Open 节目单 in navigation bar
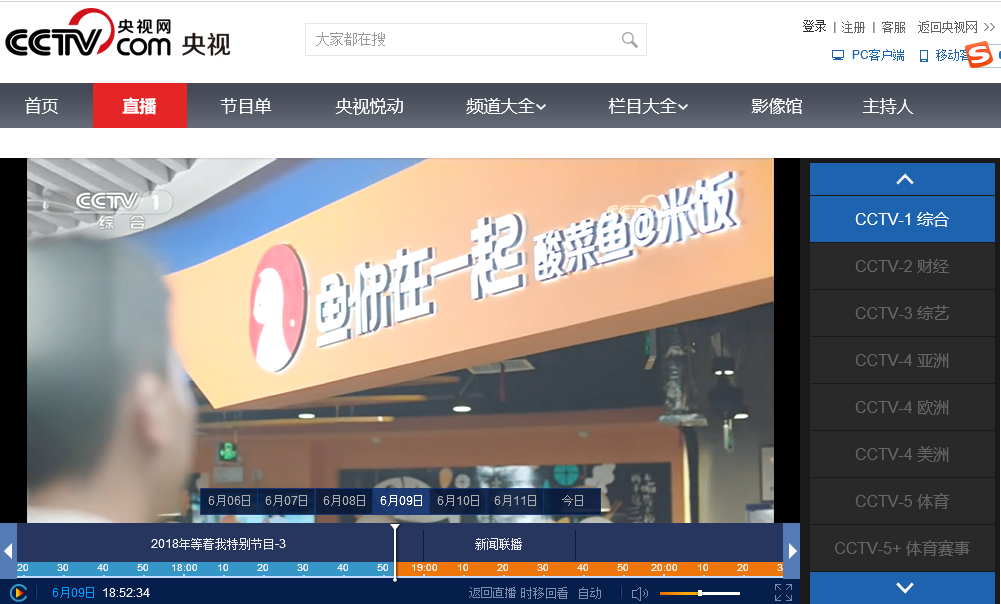This screenshot has width=1001, height=604. click(x=246, y=105)
